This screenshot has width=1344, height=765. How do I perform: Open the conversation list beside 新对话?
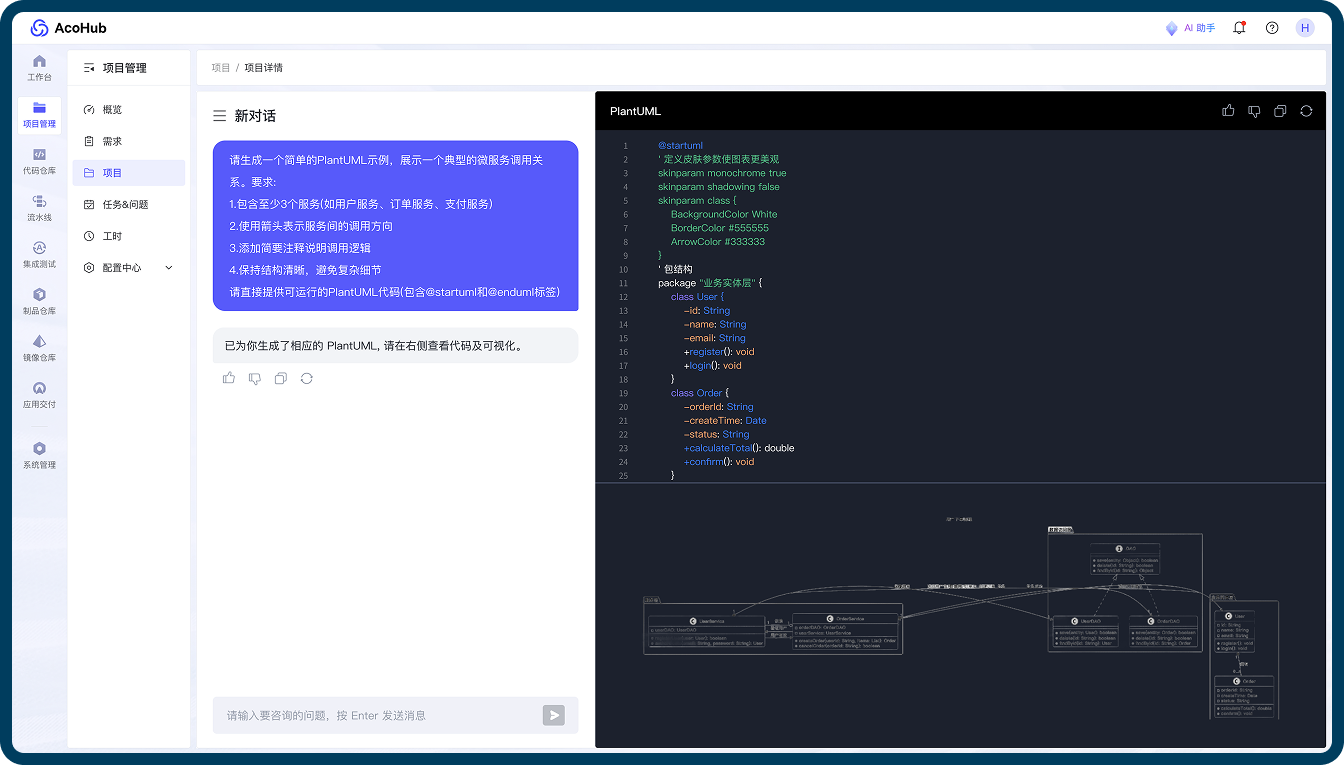219,116
